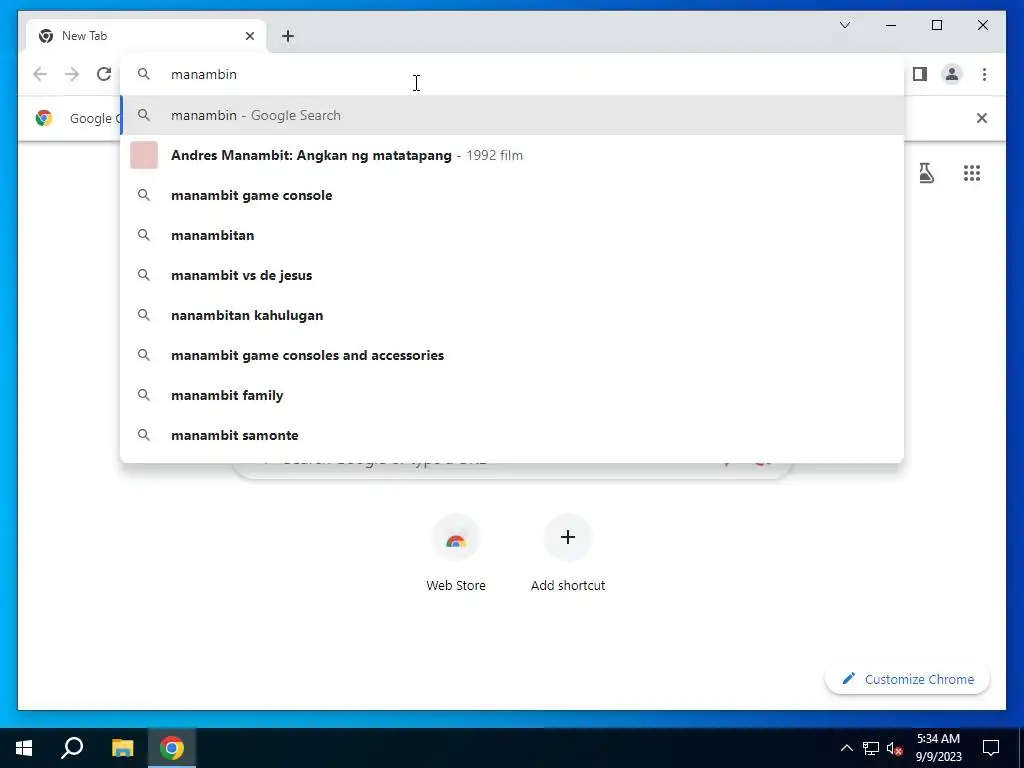Choose nanambitan kahulugan suggestion
The image size is (1024, 768).
pyautogui.click(x=513, y=315)
